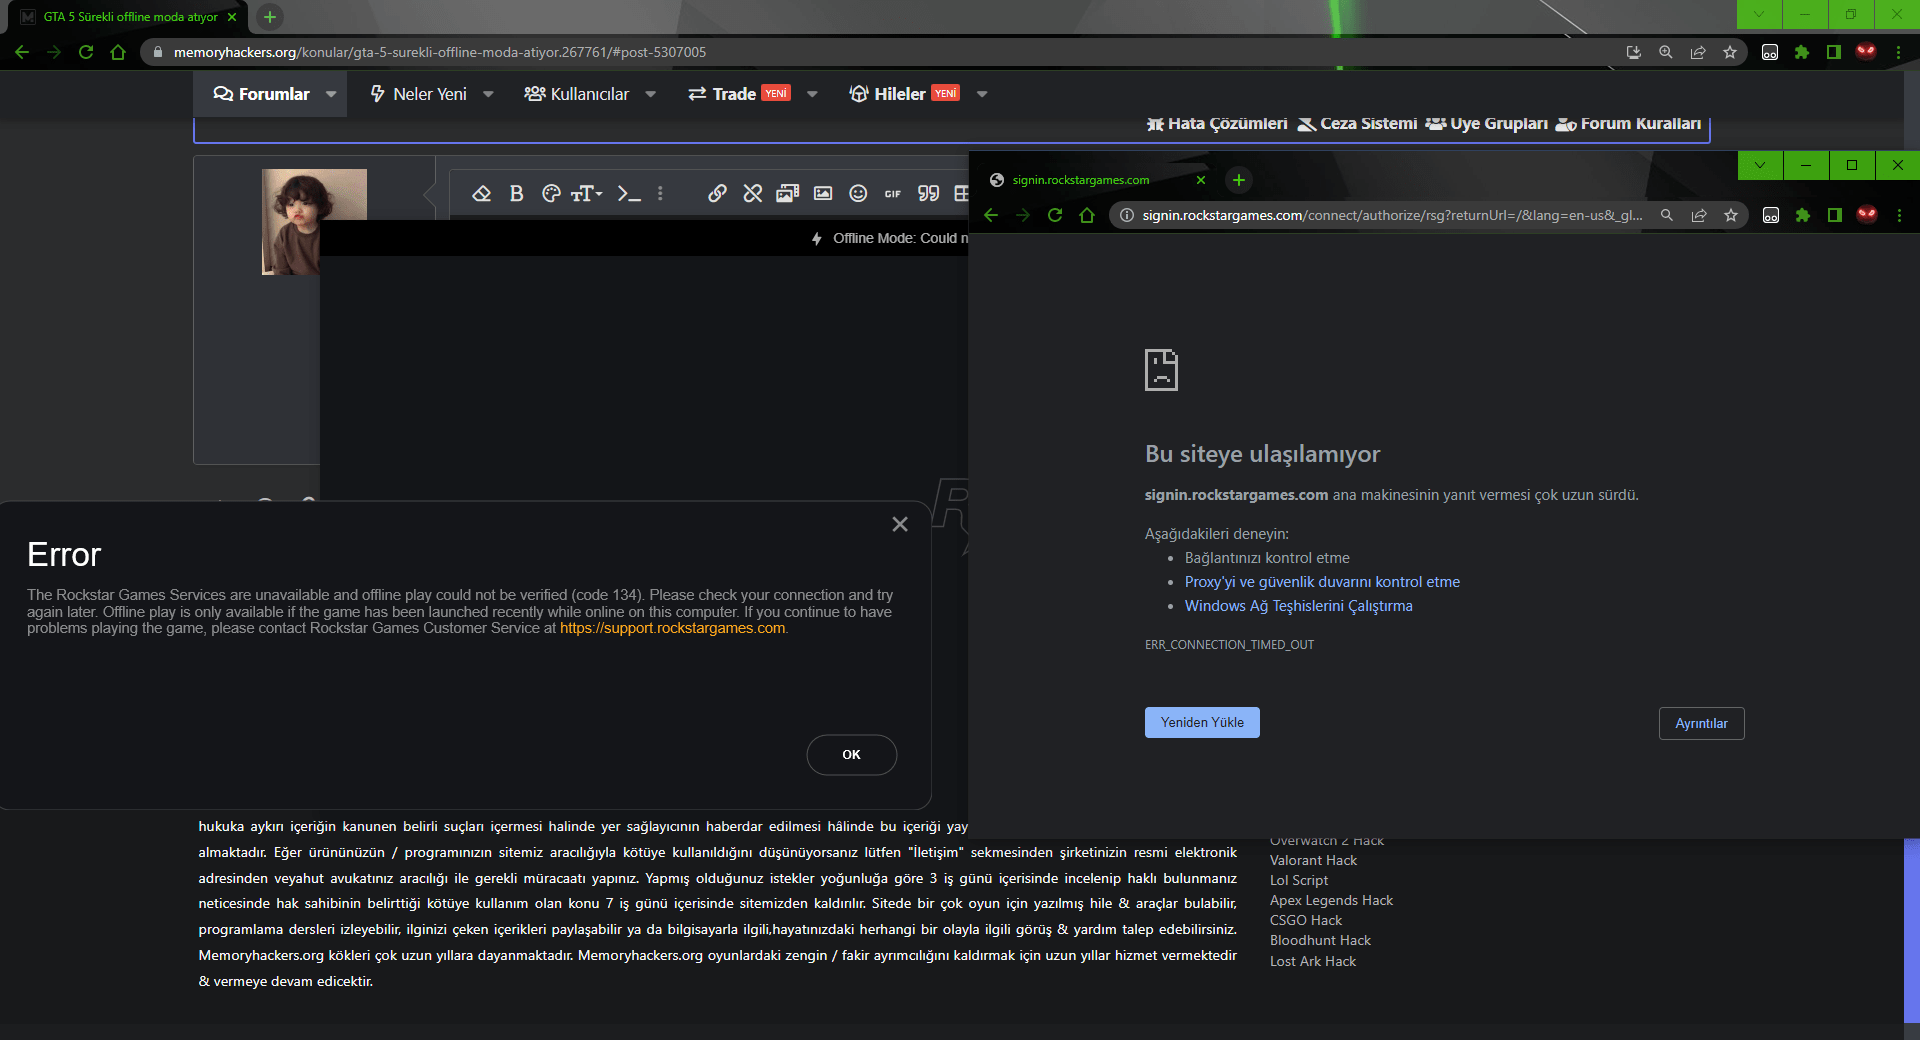This screenshot has height=1040, width=1920.
Task: Click the Yeniden Yükle button
Action: [1202, 723]
